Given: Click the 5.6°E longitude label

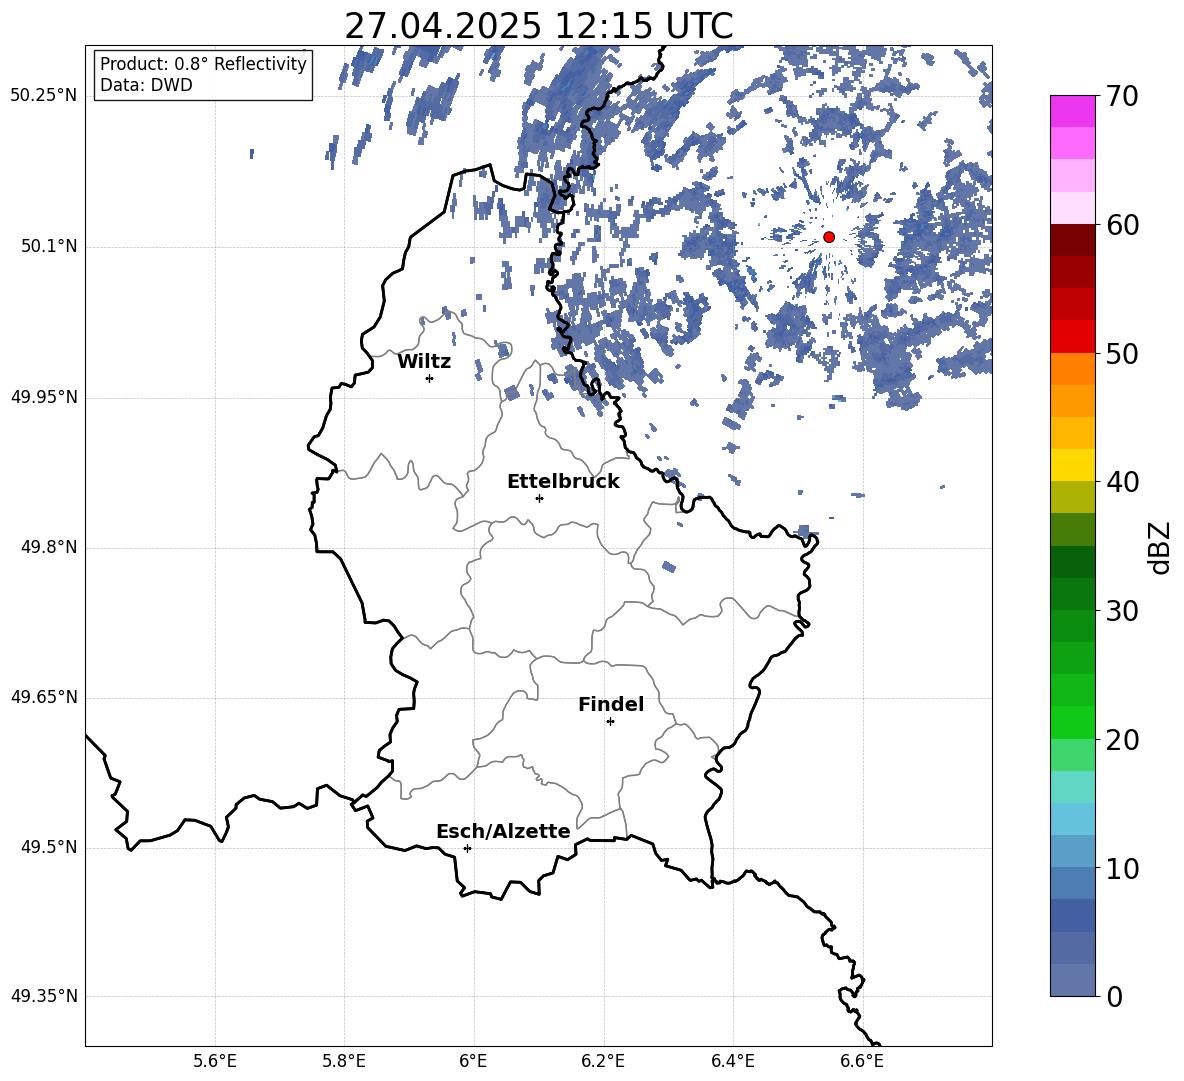Looking at the screenshot, I should (x=215, y=1061).
